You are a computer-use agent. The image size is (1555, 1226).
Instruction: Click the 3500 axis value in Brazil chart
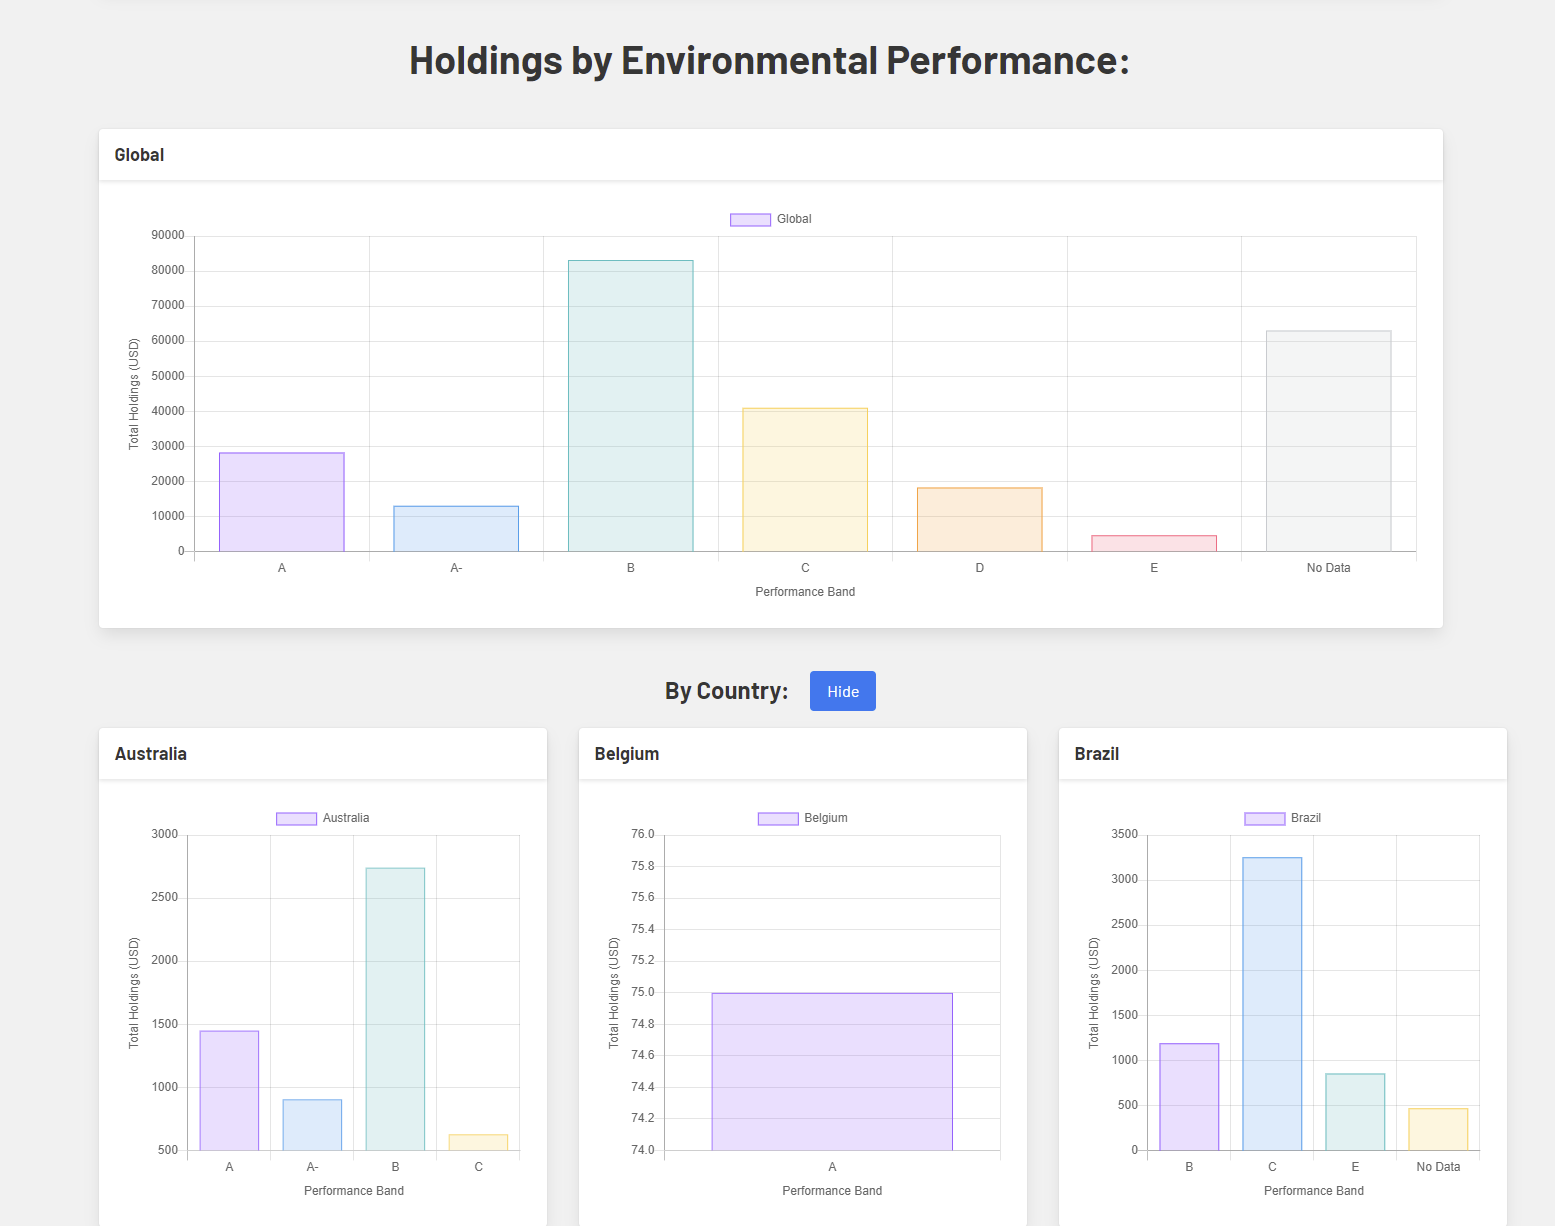[x=1125, y=834]
